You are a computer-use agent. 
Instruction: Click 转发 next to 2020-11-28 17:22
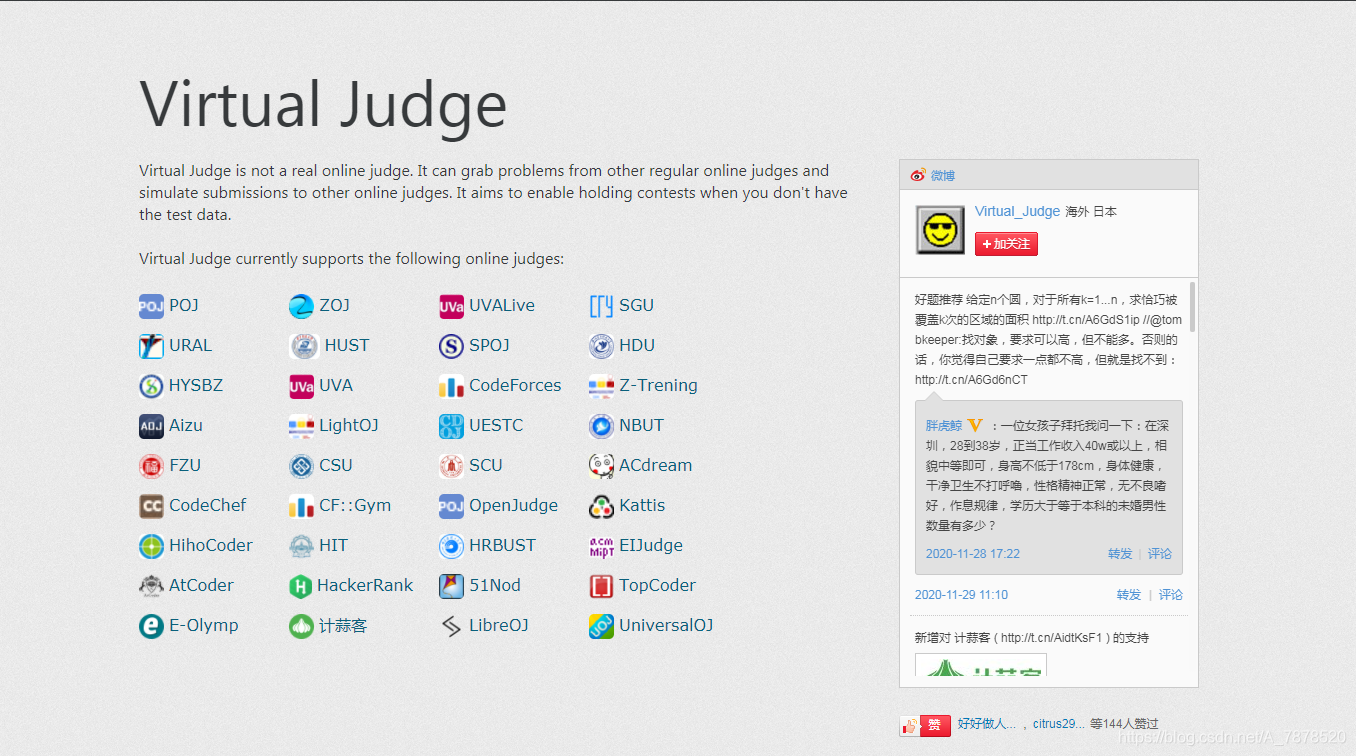pos(1120,553)
